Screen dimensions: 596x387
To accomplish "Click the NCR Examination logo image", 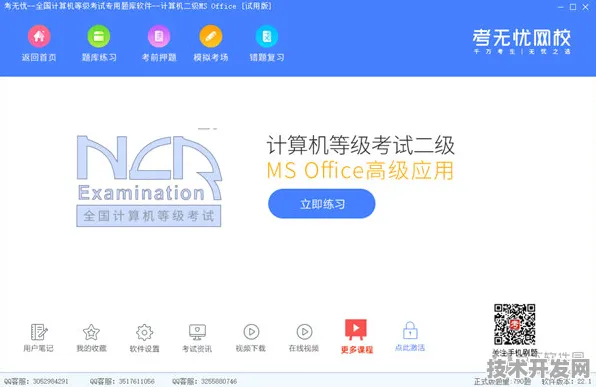I will click(x=149, y=181).
